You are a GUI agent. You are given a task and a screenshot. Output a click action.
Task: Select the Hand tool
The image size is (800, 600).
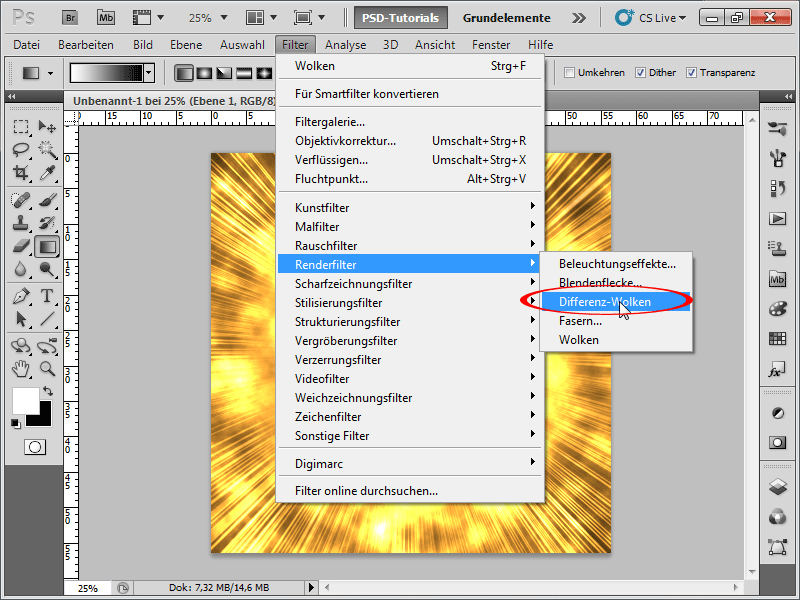[21, 369]
